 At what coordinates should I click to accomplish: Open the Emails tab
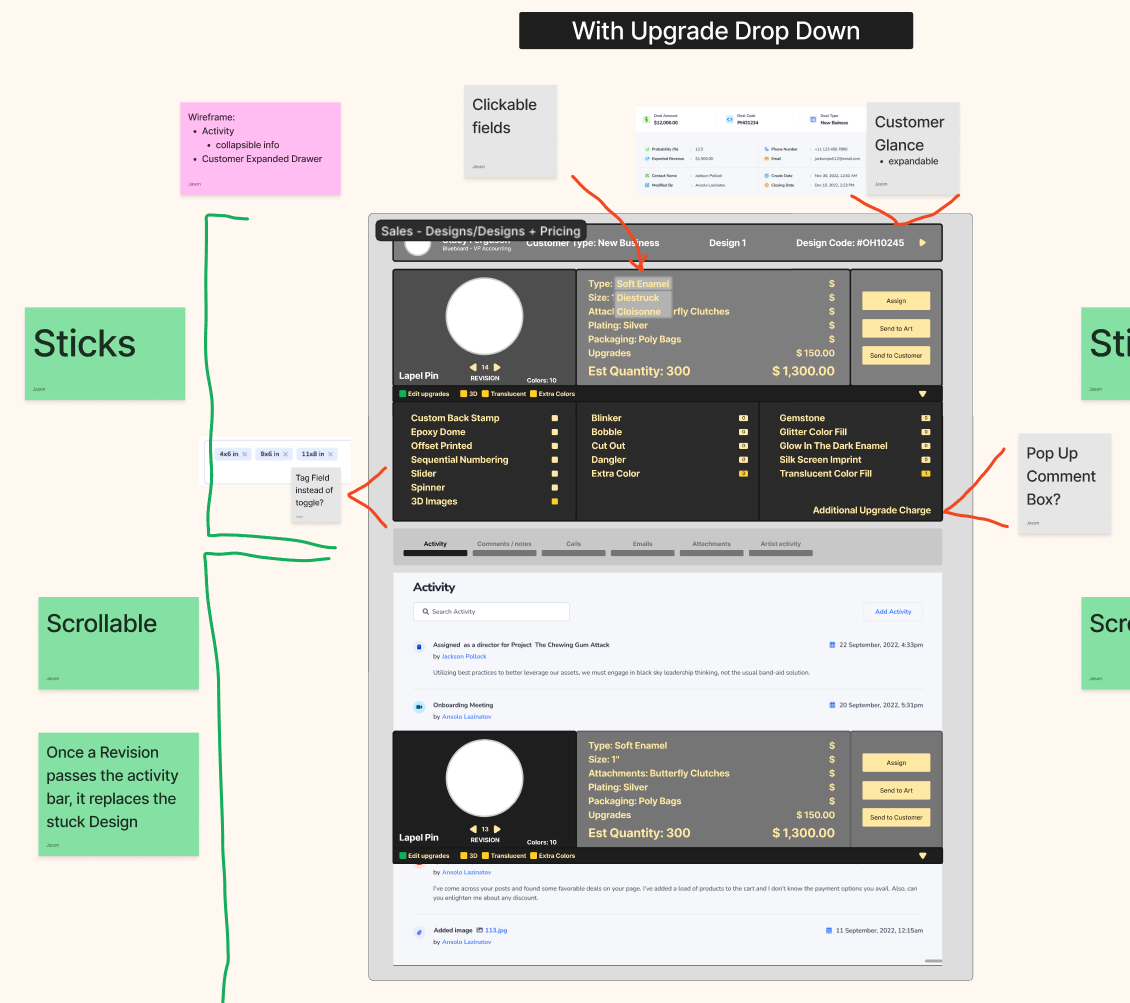pos(643,548)
